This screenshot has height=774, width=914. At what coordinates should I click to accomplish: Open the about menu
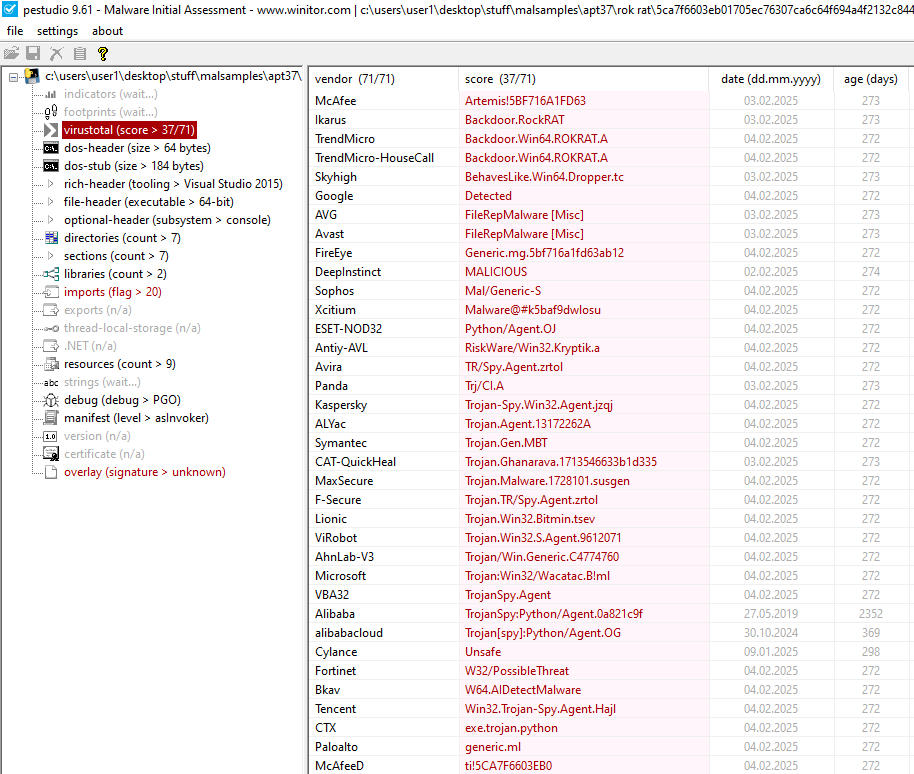point(107,31)
